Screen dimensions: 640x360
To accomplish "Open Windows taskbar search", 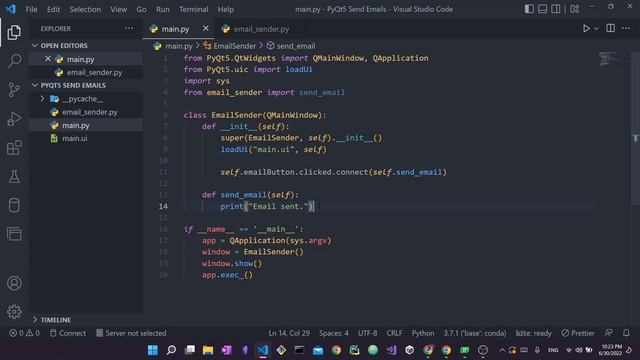I will (171, 350).
